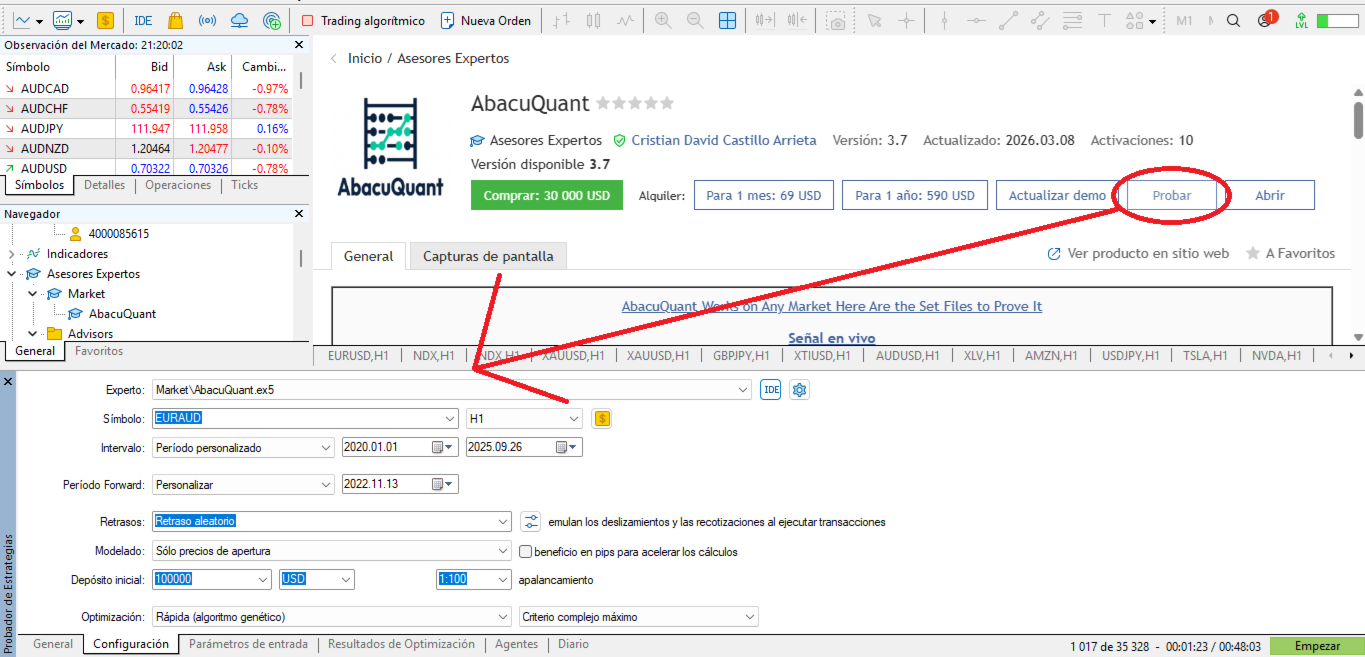The height and width of the screenshot is (657, 1365).
Task: Click the green LVL icon
Action: pos(1300,20)
